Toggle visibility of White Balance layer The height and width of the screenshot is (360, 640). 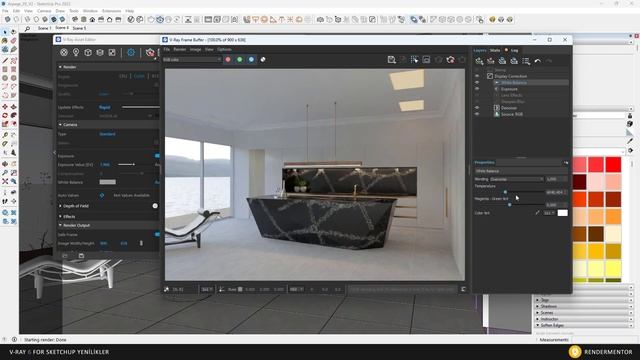tap(477, 82)
